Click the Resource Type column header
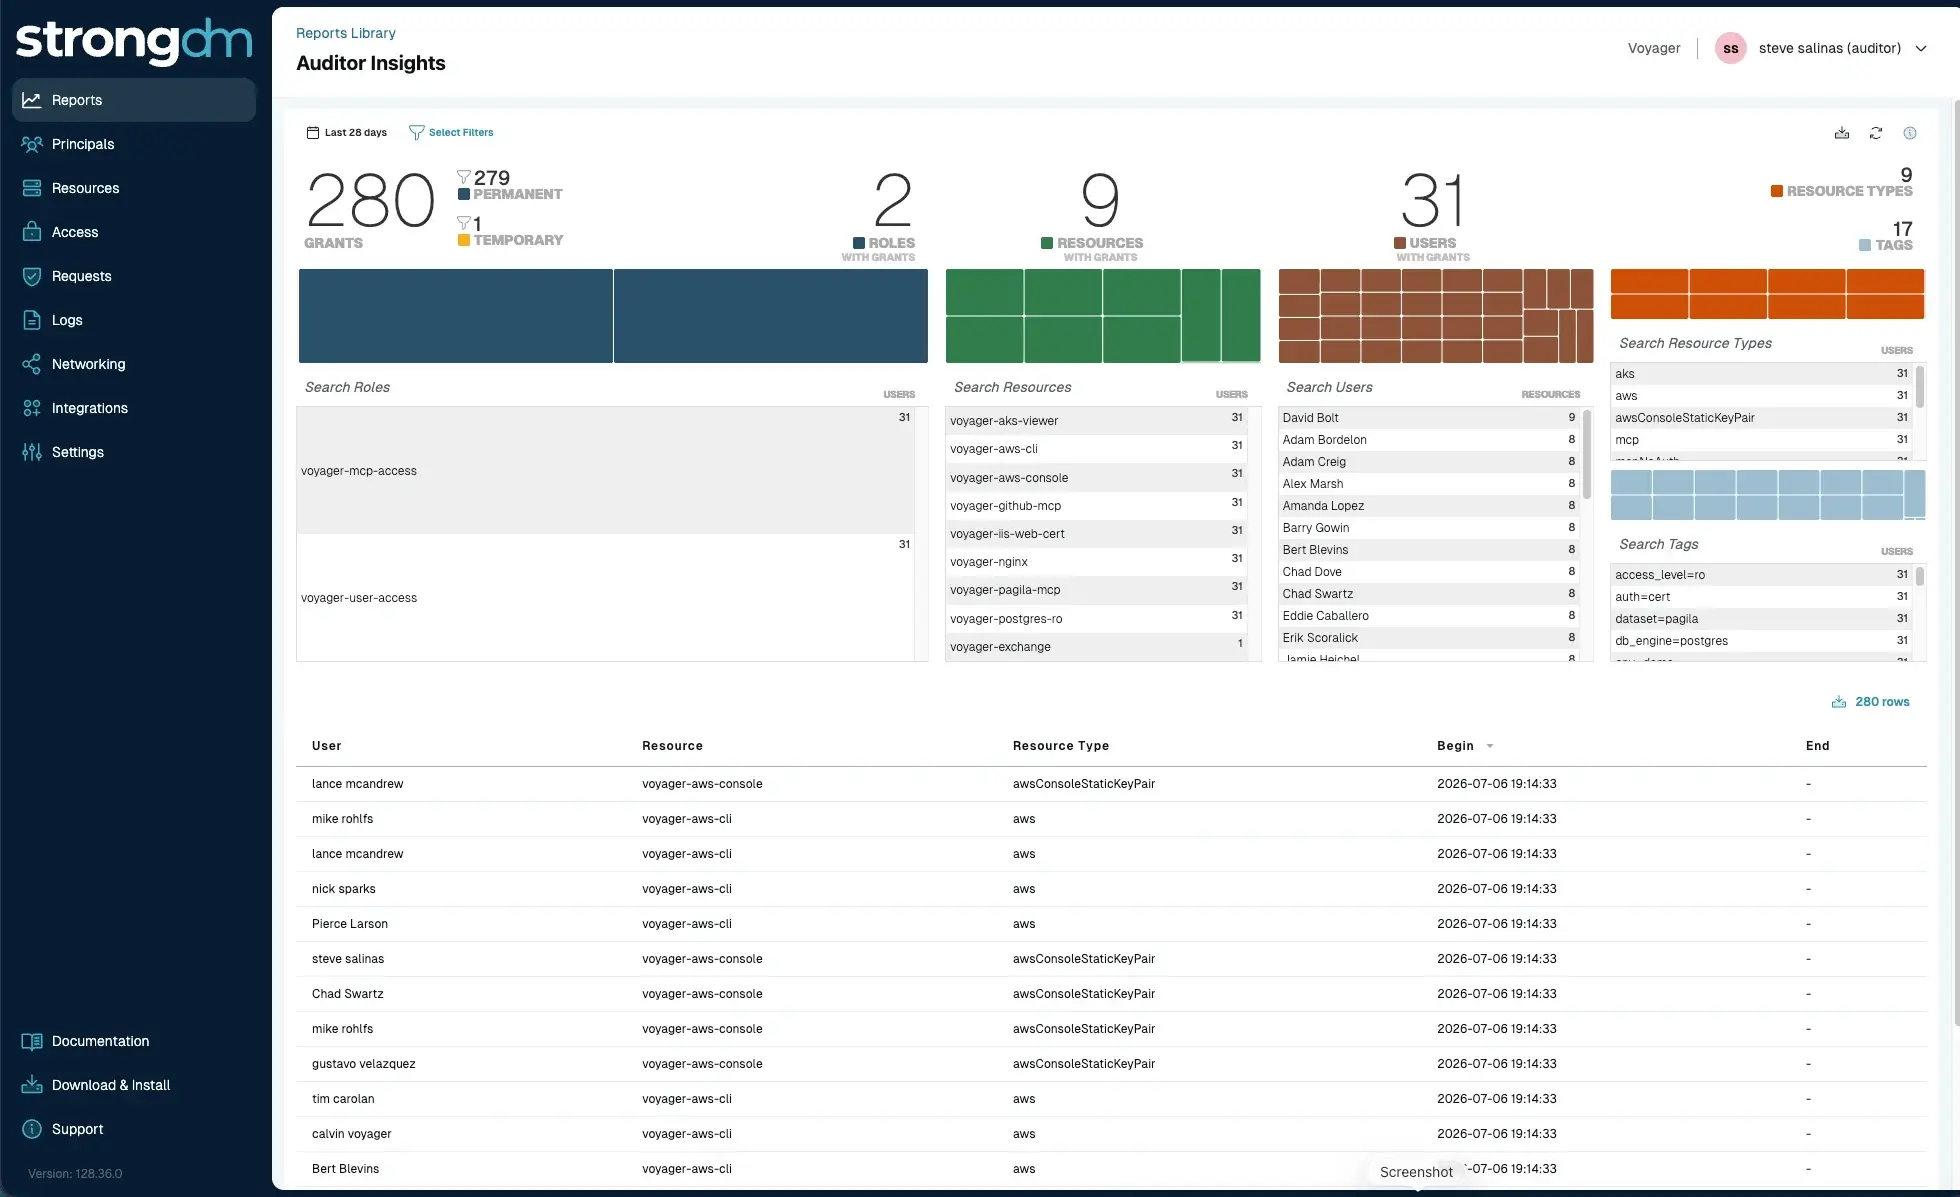Screen dimensions: 1960x1197 (1061, 746)
